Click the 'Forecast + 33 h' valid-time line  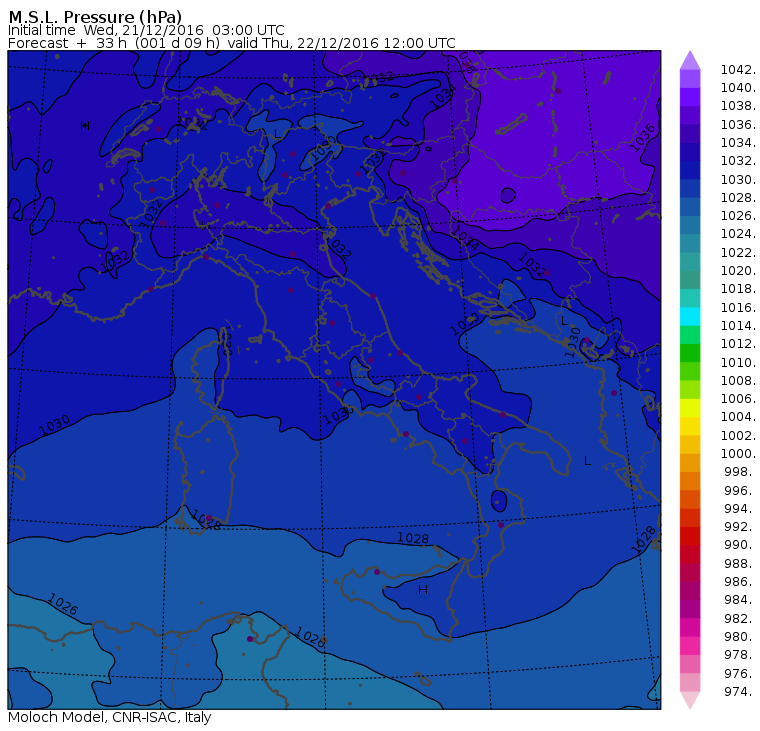click(x=232, y=43)
